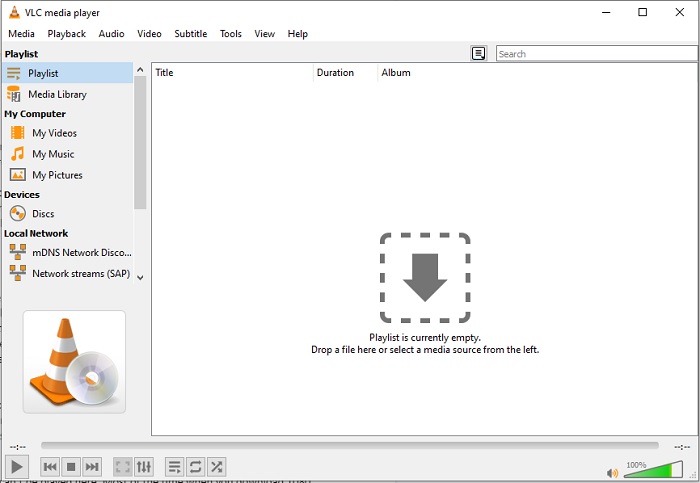Click the My Pictures image icon

17,175
